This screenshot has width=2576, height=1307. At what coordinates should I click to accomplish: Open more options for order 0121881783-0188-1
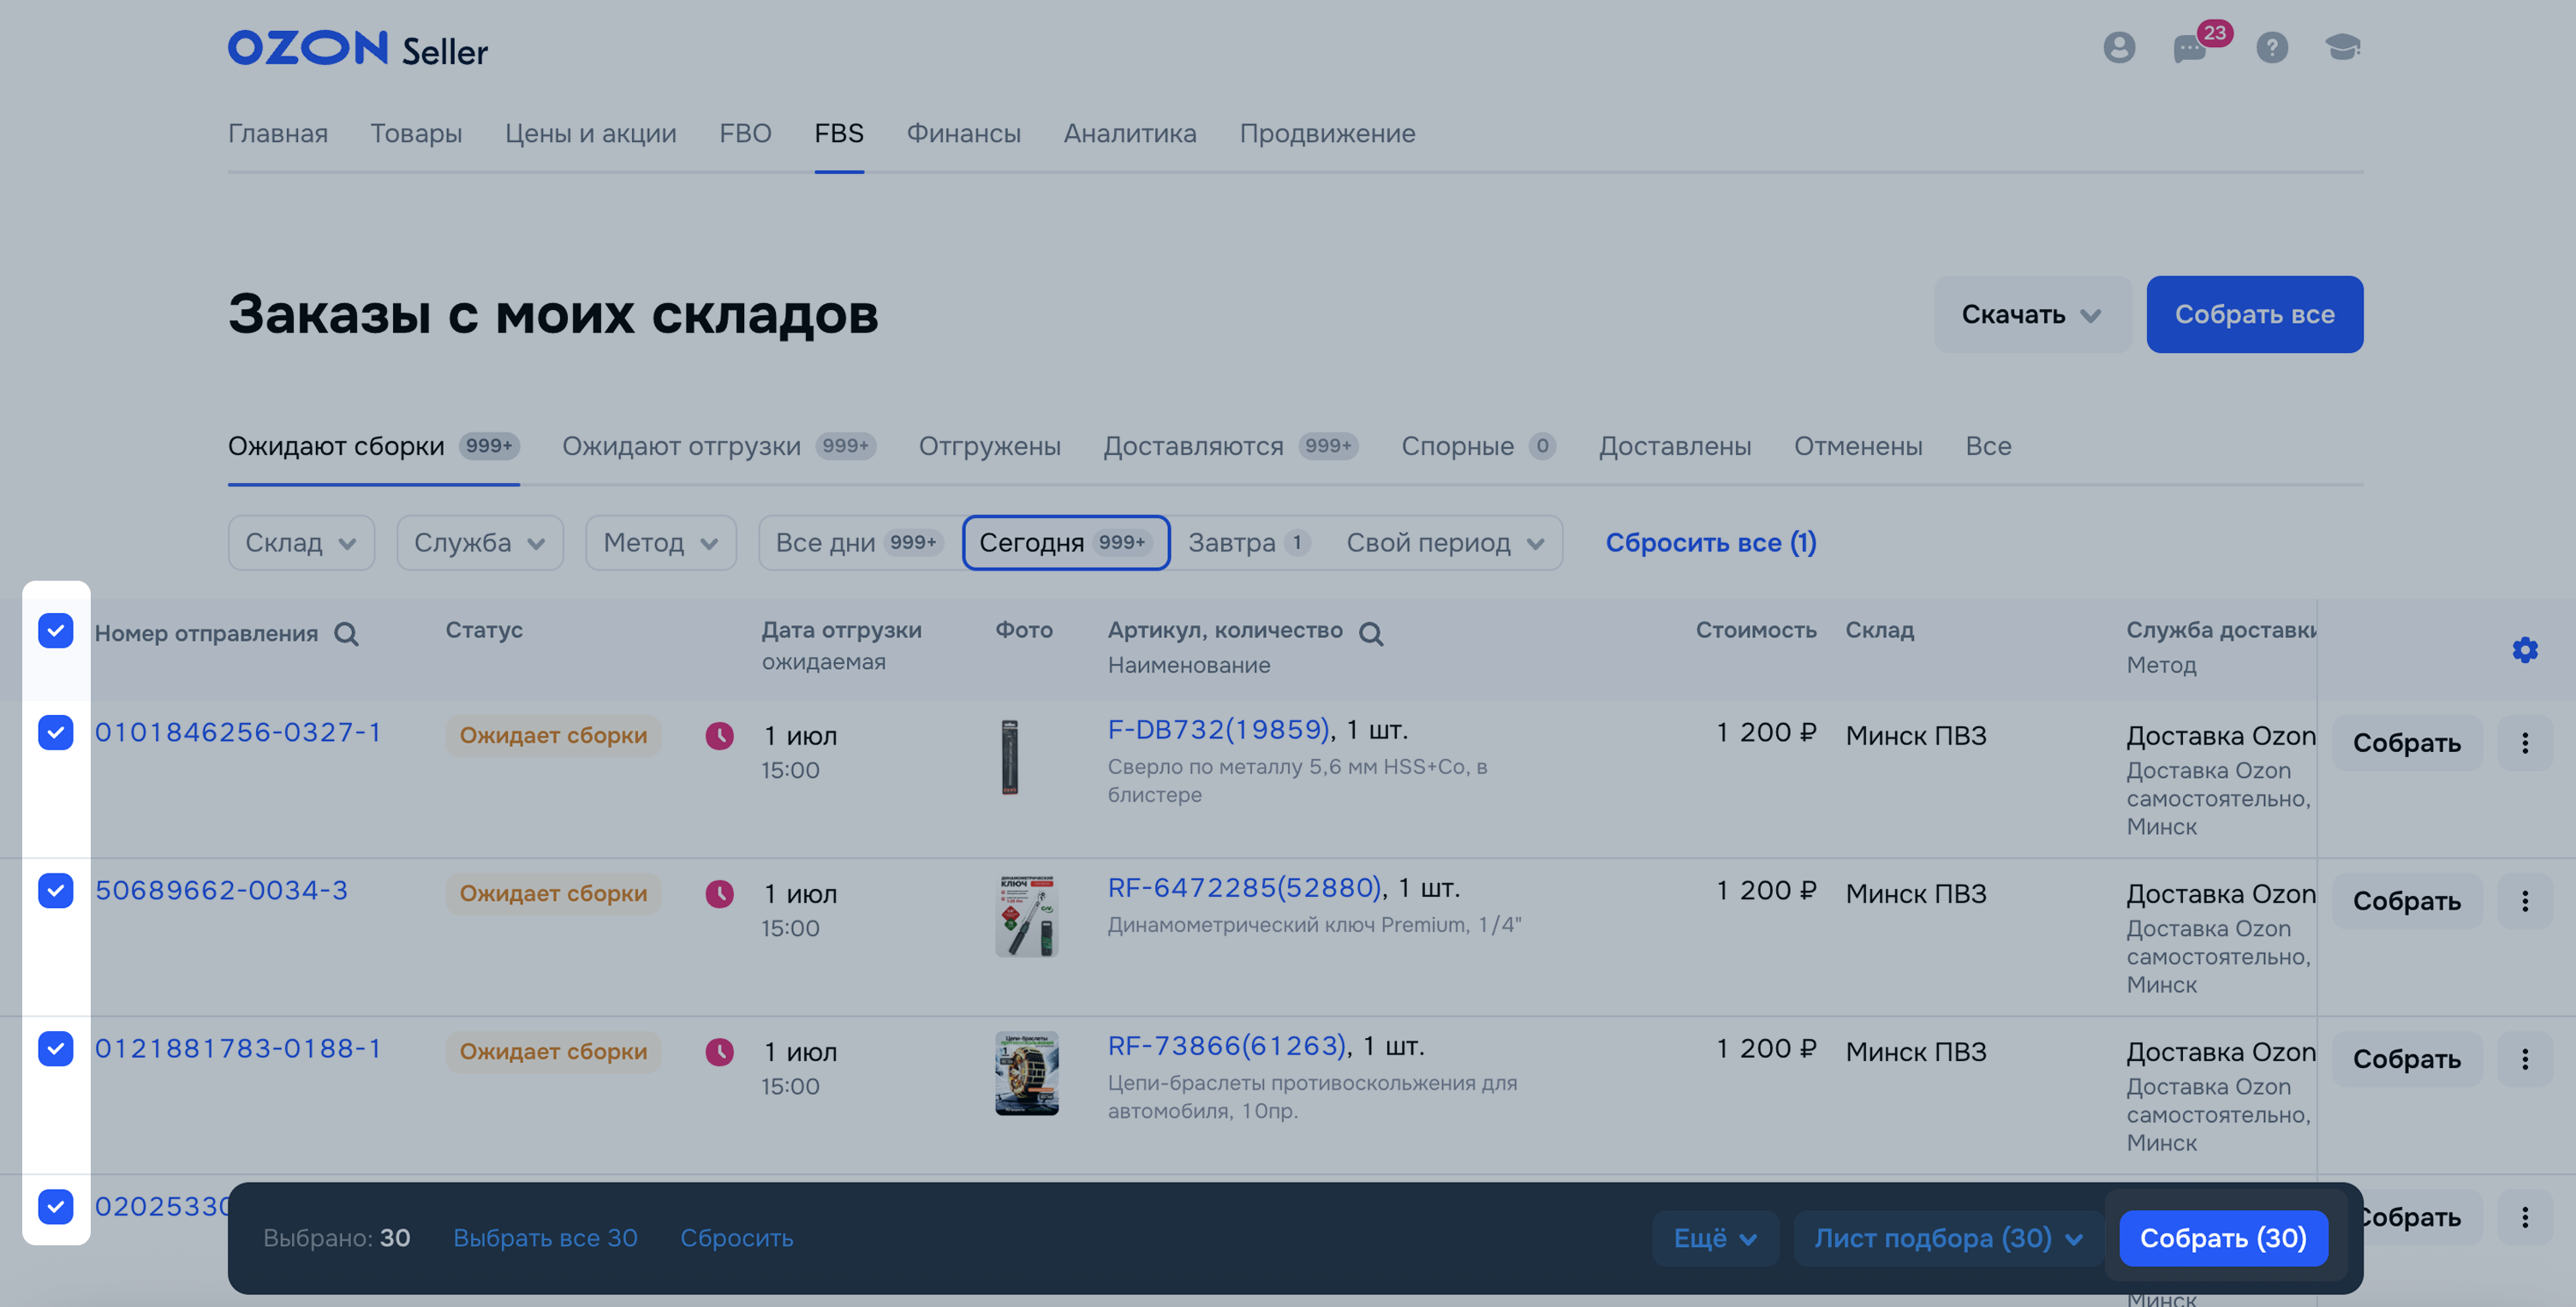(x=2524, y=1059)
